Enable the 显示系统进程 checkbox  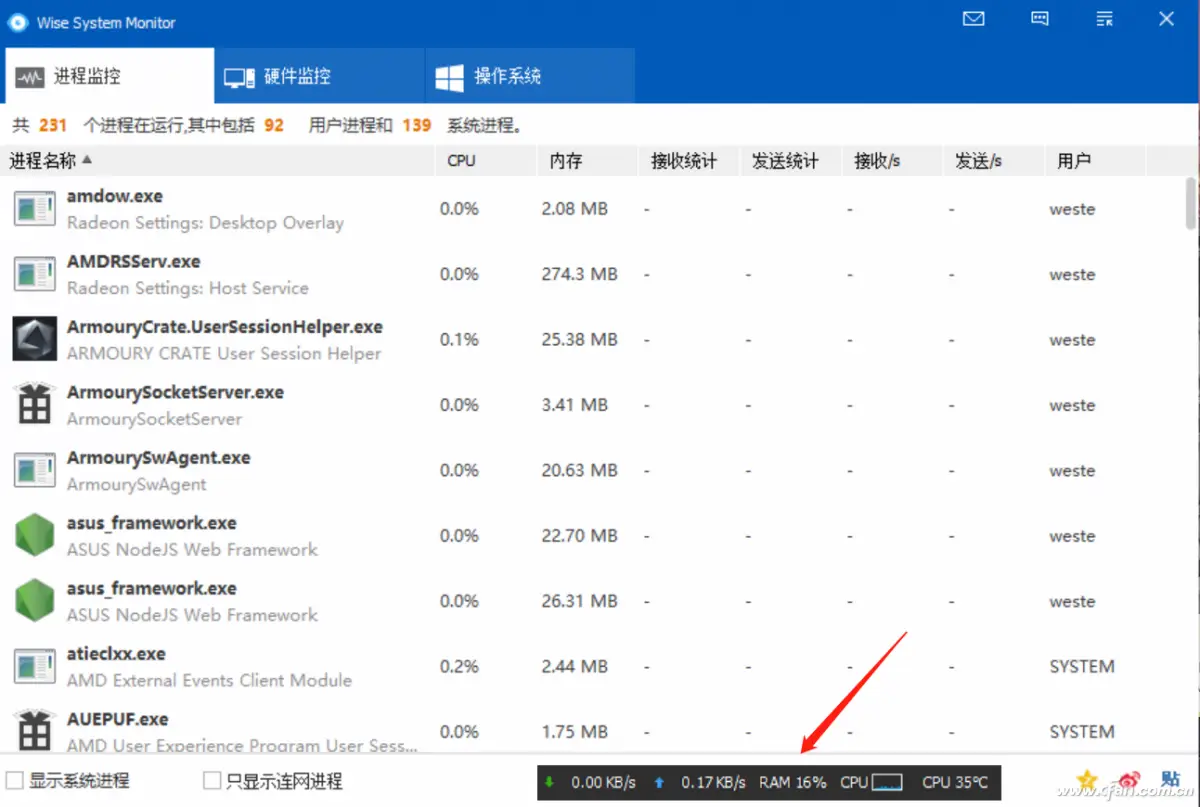coord(15,780)
